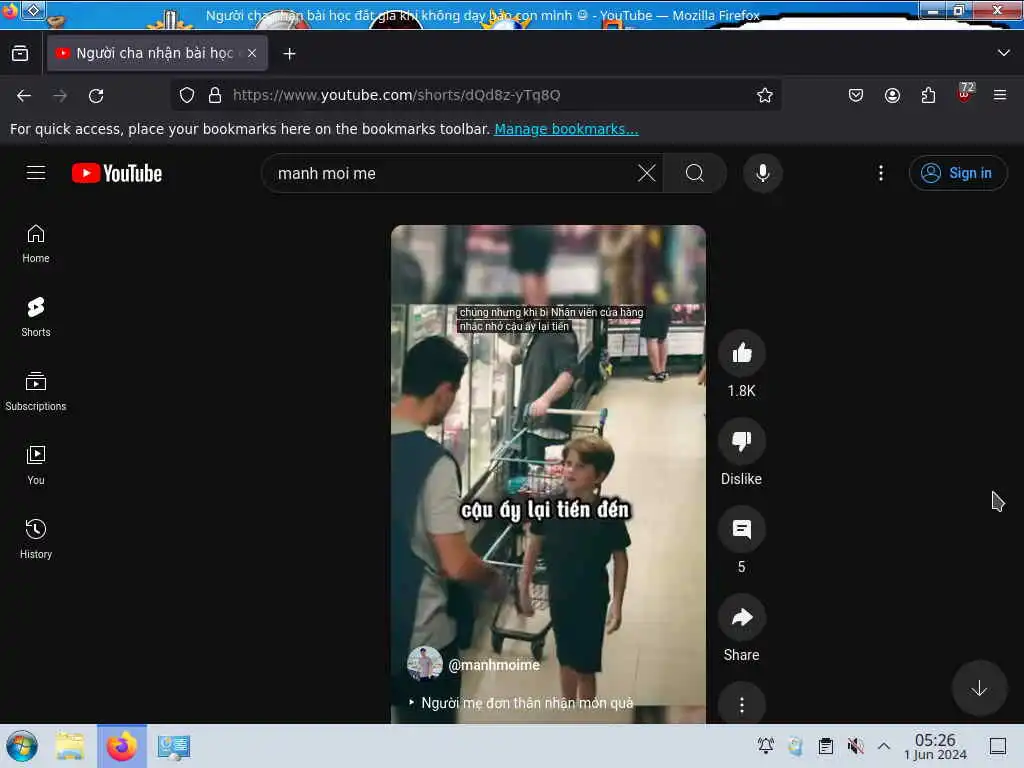This screenshot has height=768, width=1024.
Task: Open the extension with 72 badge
Action: tap(965, 93)
